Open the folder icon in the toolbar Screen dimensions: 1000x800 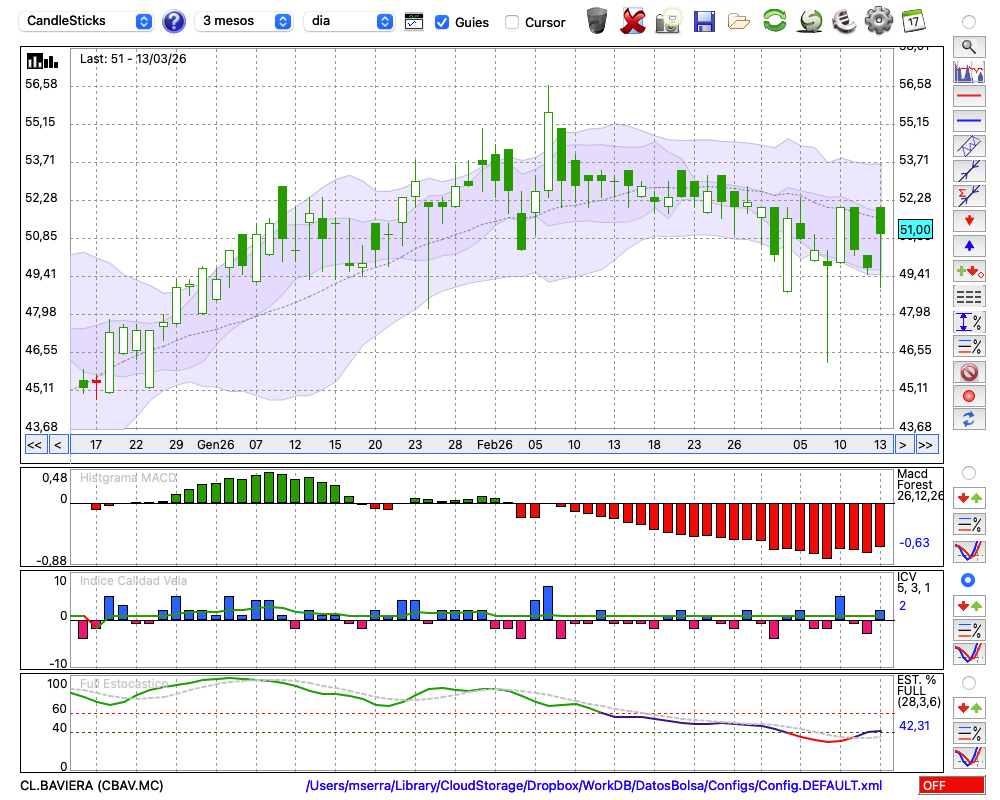pos(739,22)
